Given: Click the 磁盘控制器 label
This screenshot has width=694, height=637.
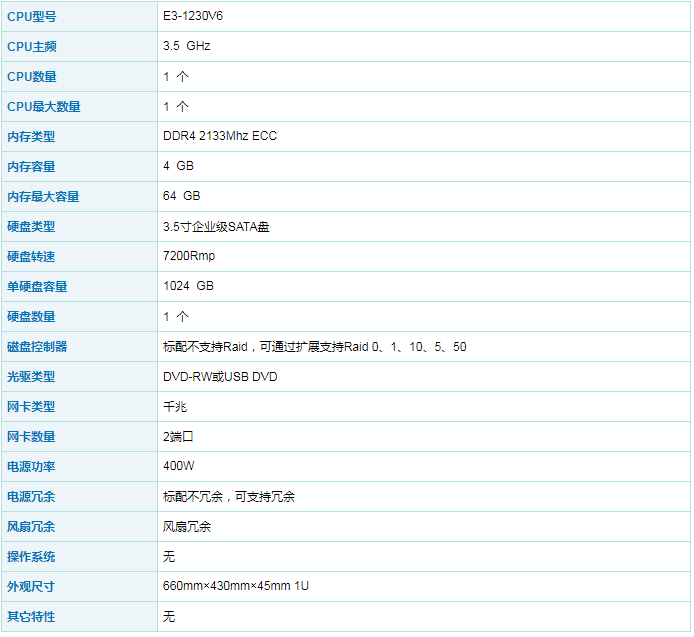Looking at the screenshot, I should tap(37, 347).
